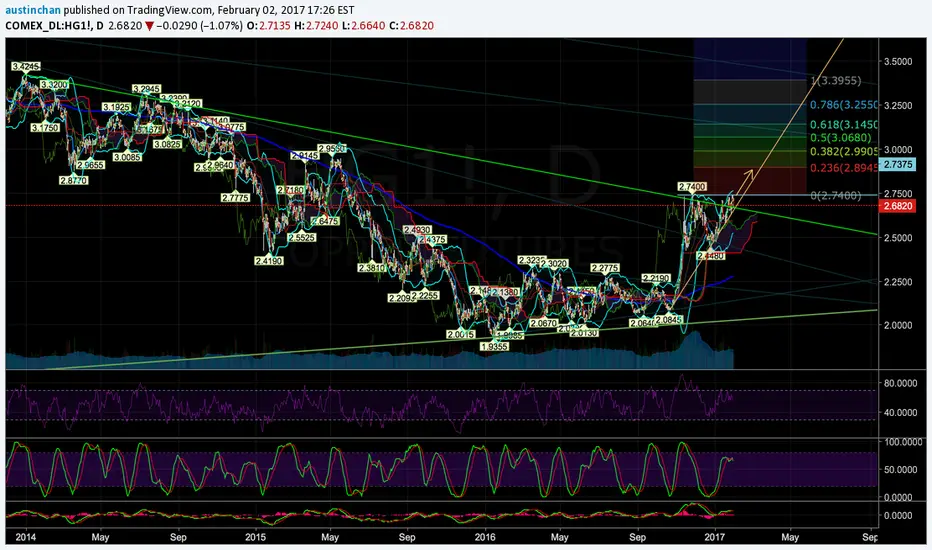Click the 2.3020 pivot high label
This screenshot has height=550, width=932.
(x=553, y=263)
